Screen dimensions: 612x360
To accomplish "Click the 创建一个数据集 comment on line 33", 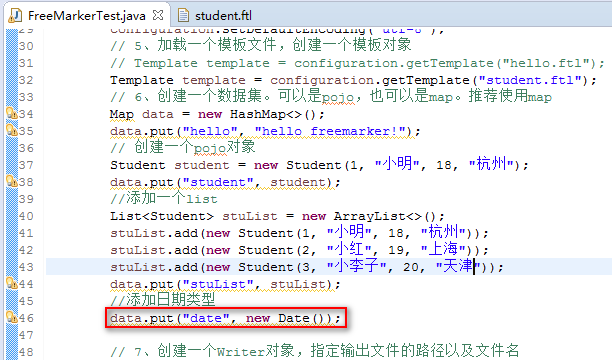I will (x=331, y=96).
